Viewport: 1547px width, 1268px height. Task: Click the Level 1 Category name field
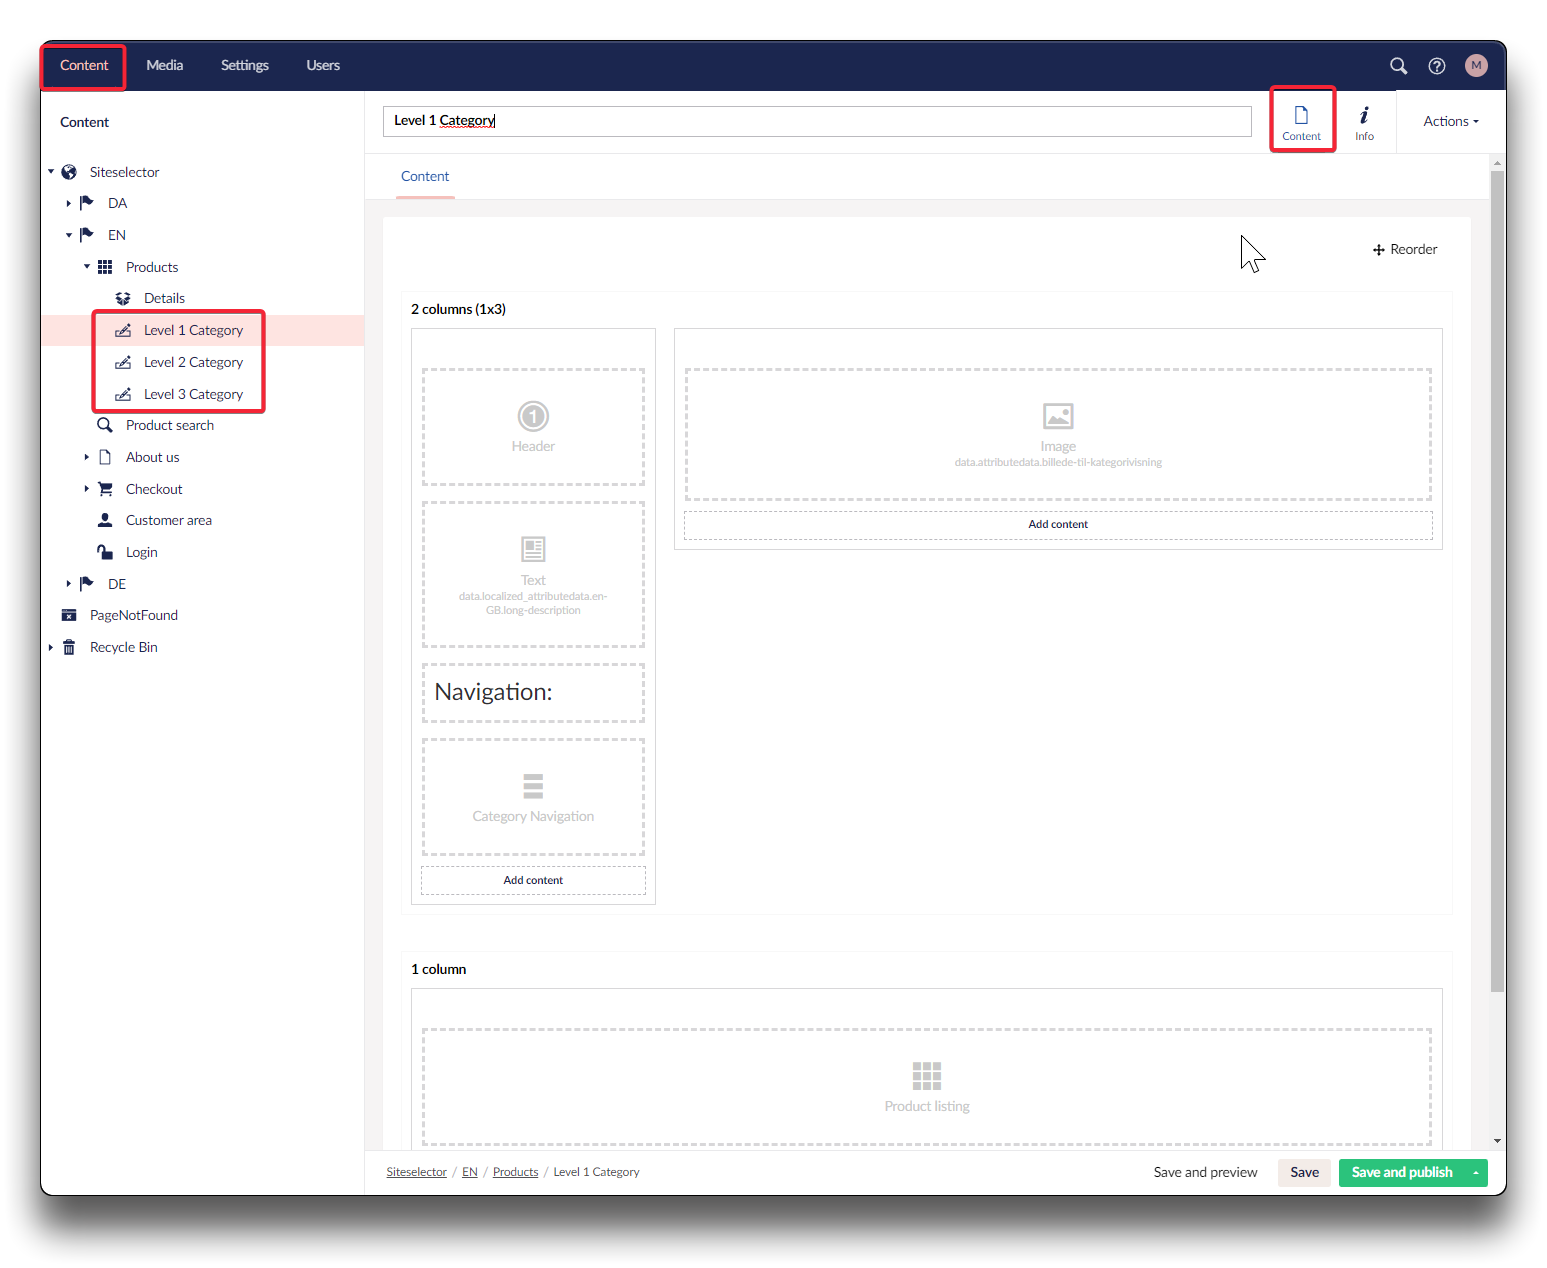coord(816,121)
